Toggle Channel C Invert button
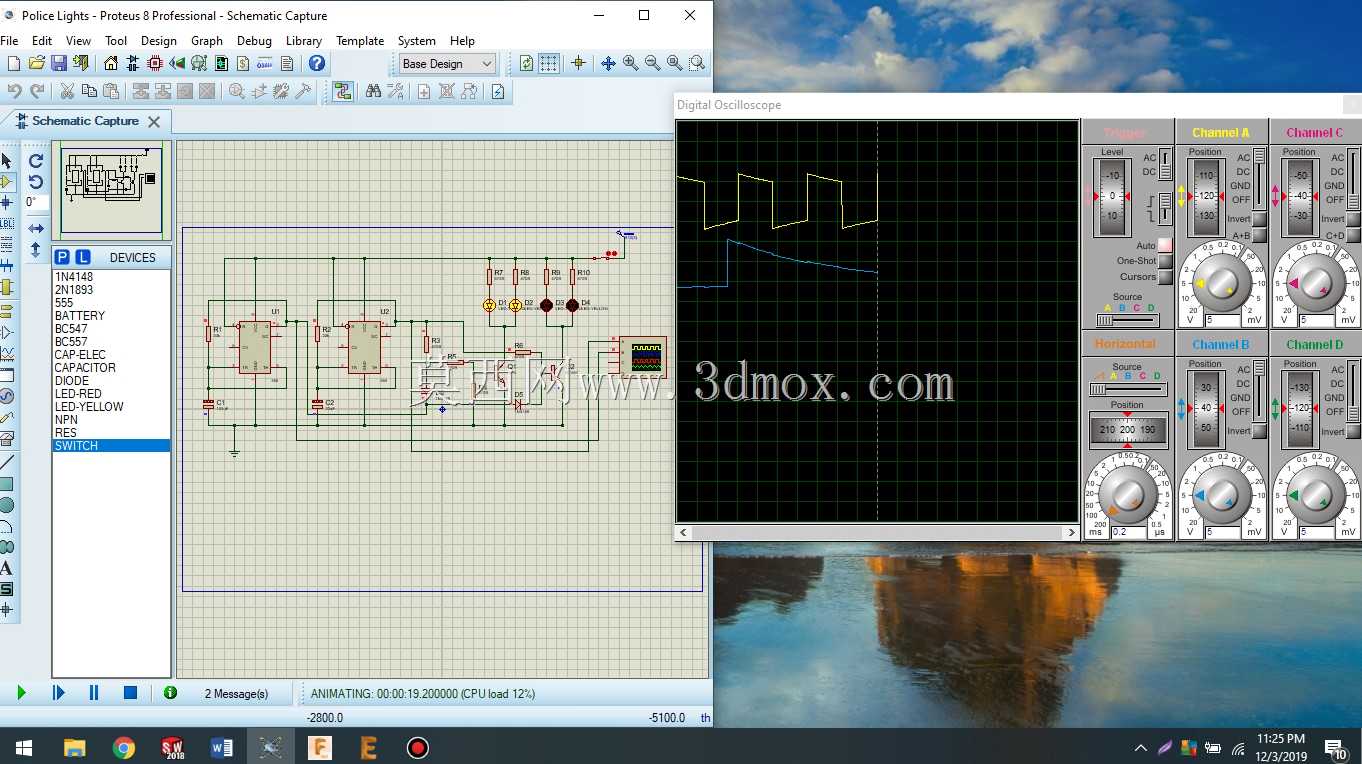Image resolution: width=1362 pixels, height=764 pixels. [1353, 219]
